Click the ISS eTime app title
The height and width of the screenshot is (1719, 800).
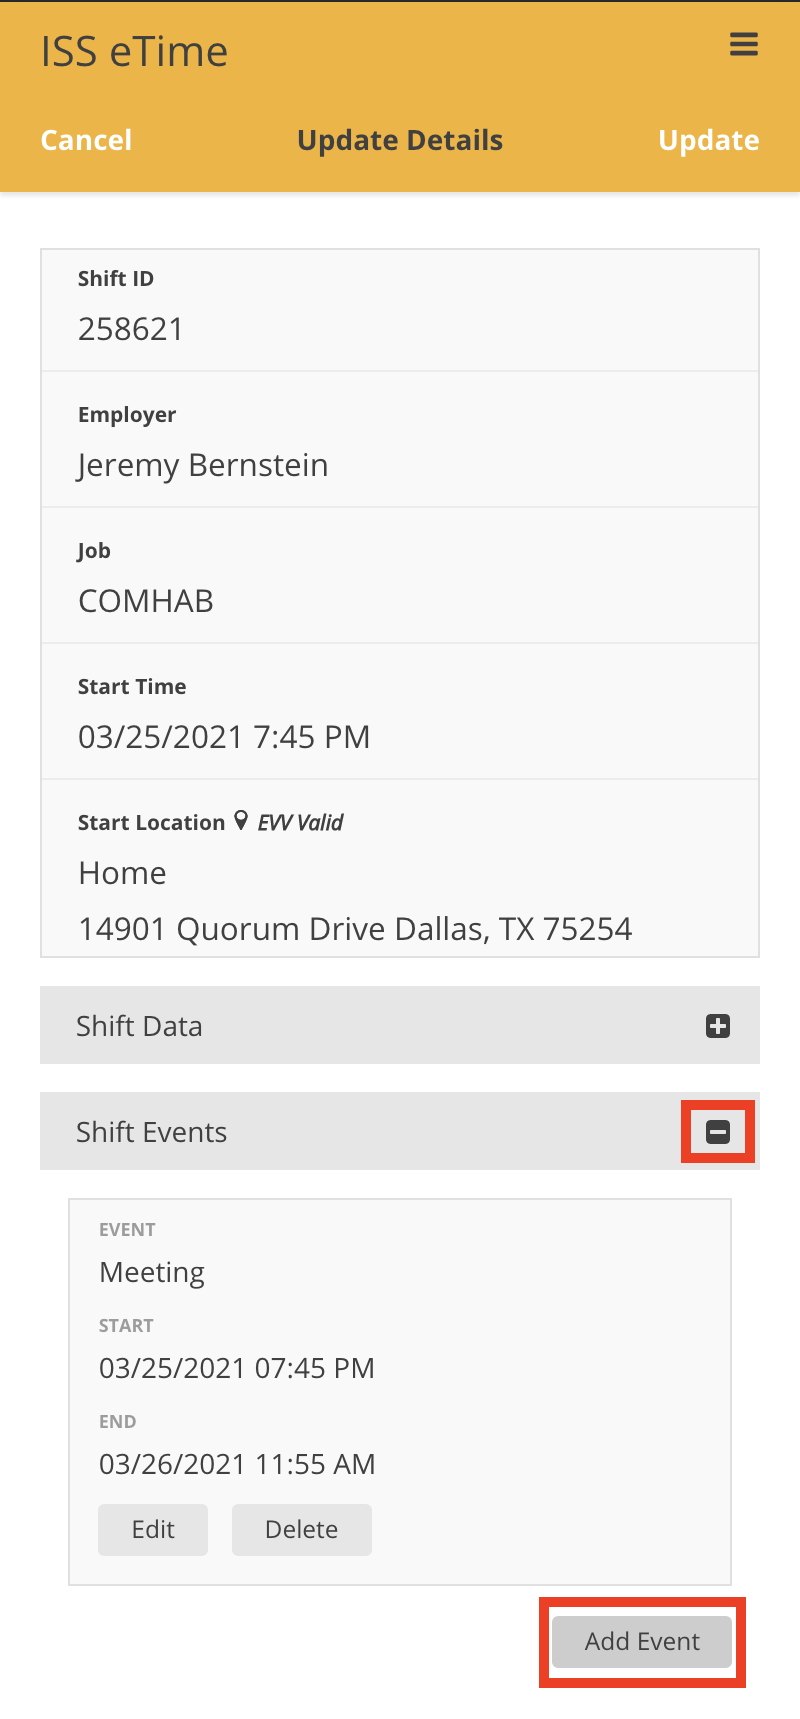tap(134, 52)
